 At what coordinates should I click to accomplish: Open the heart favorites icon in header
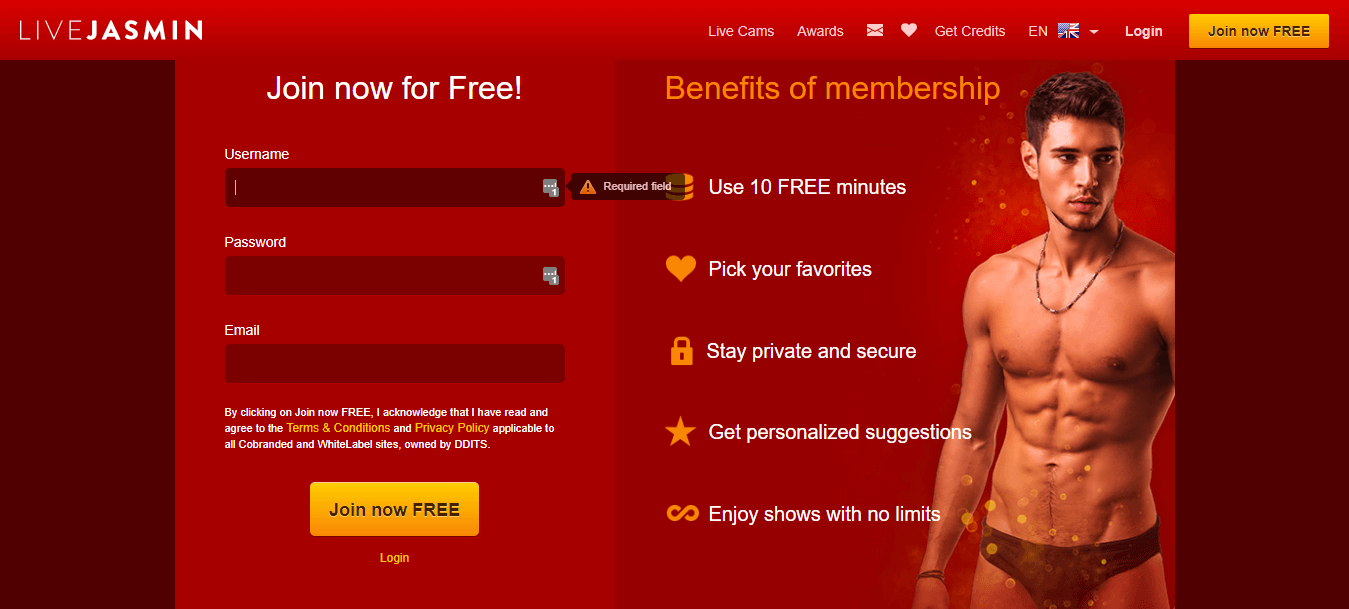[x=908, y=31]
